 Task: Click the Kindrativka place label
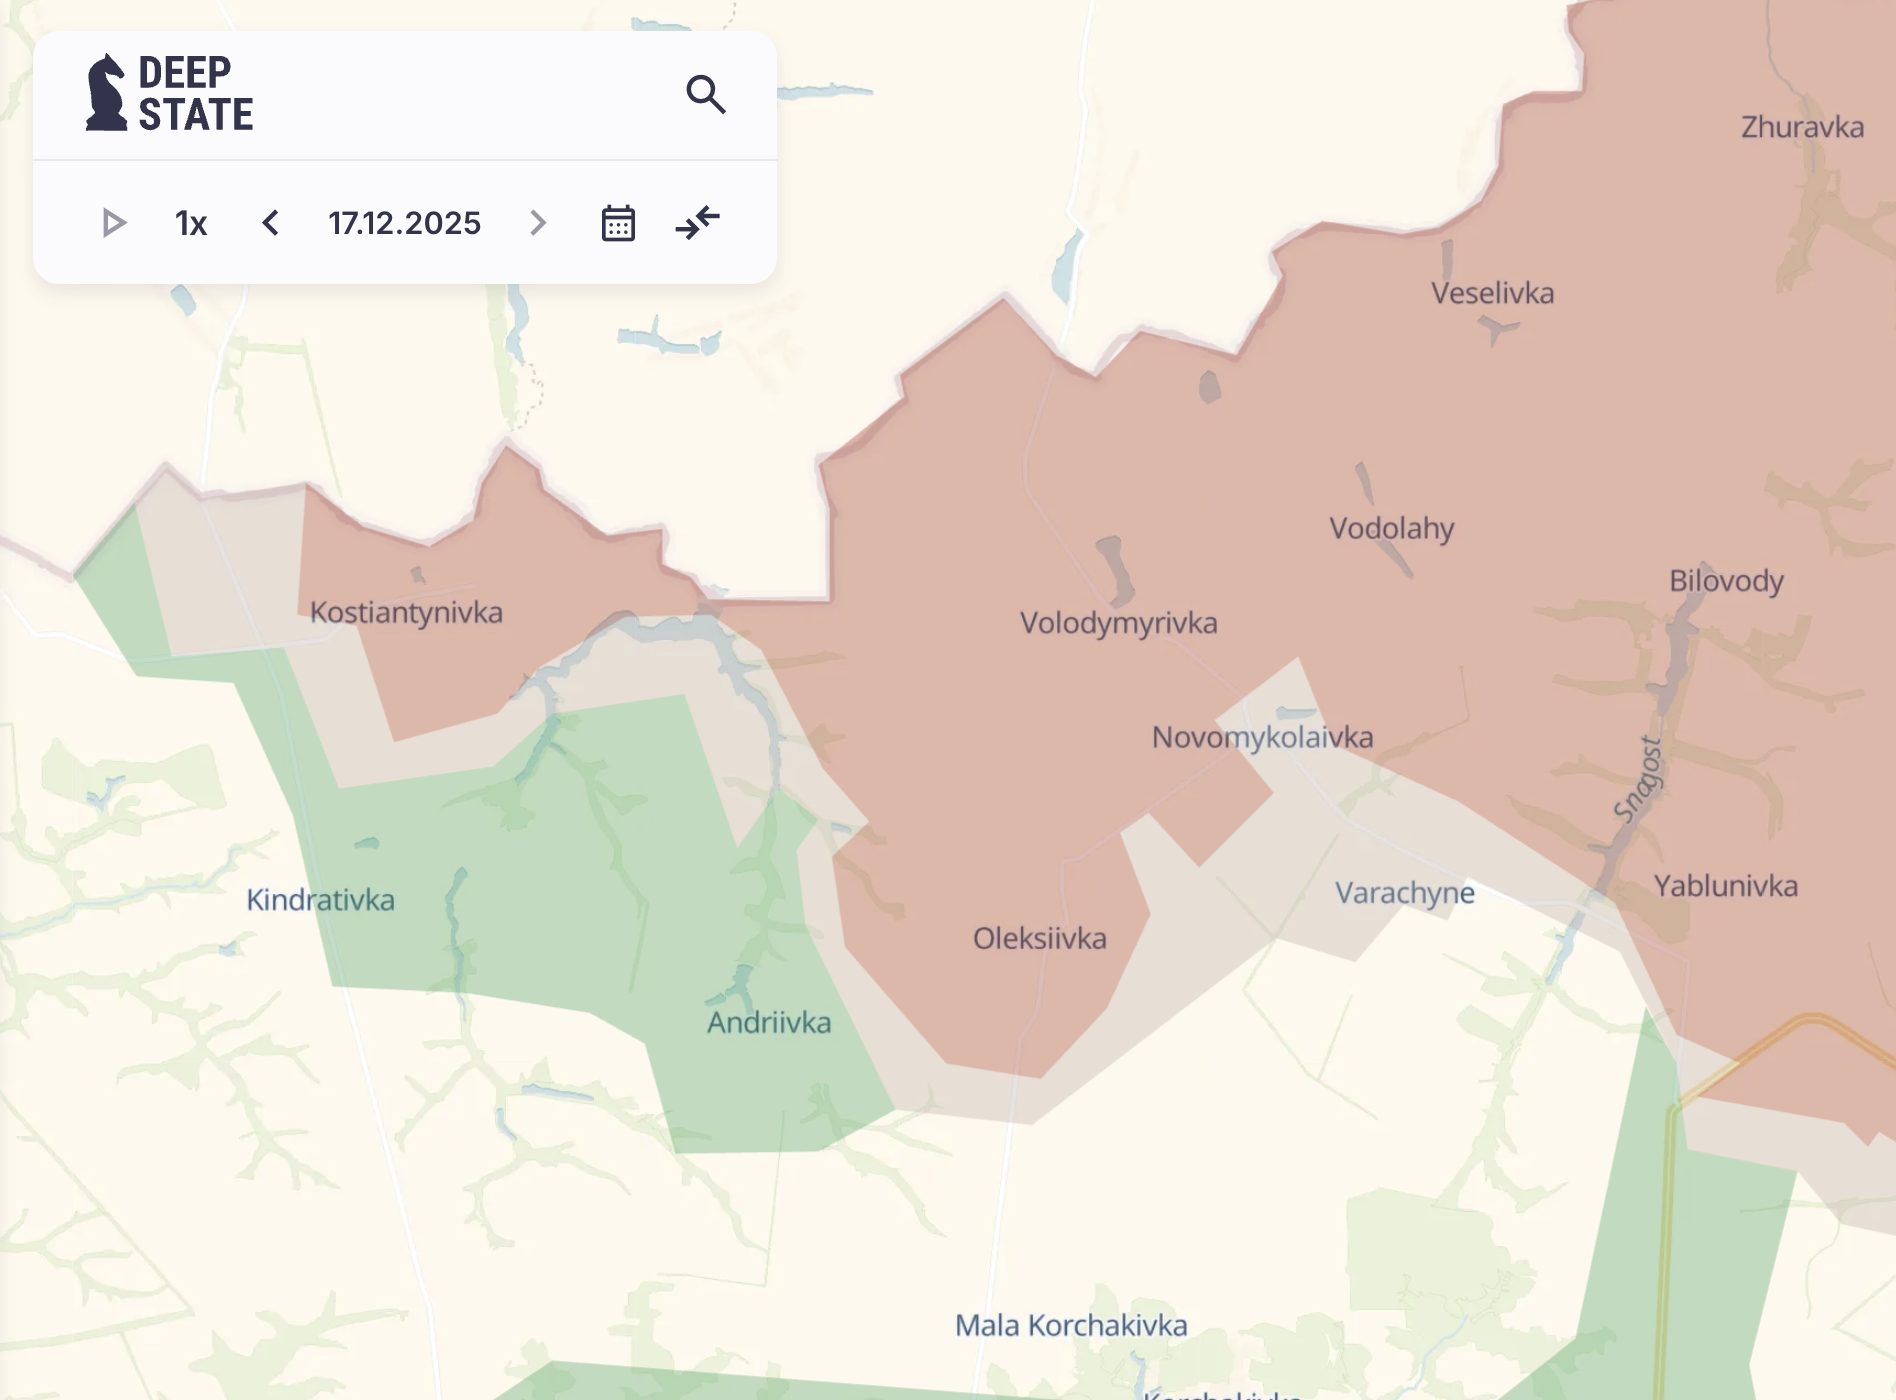pos(320,900)
